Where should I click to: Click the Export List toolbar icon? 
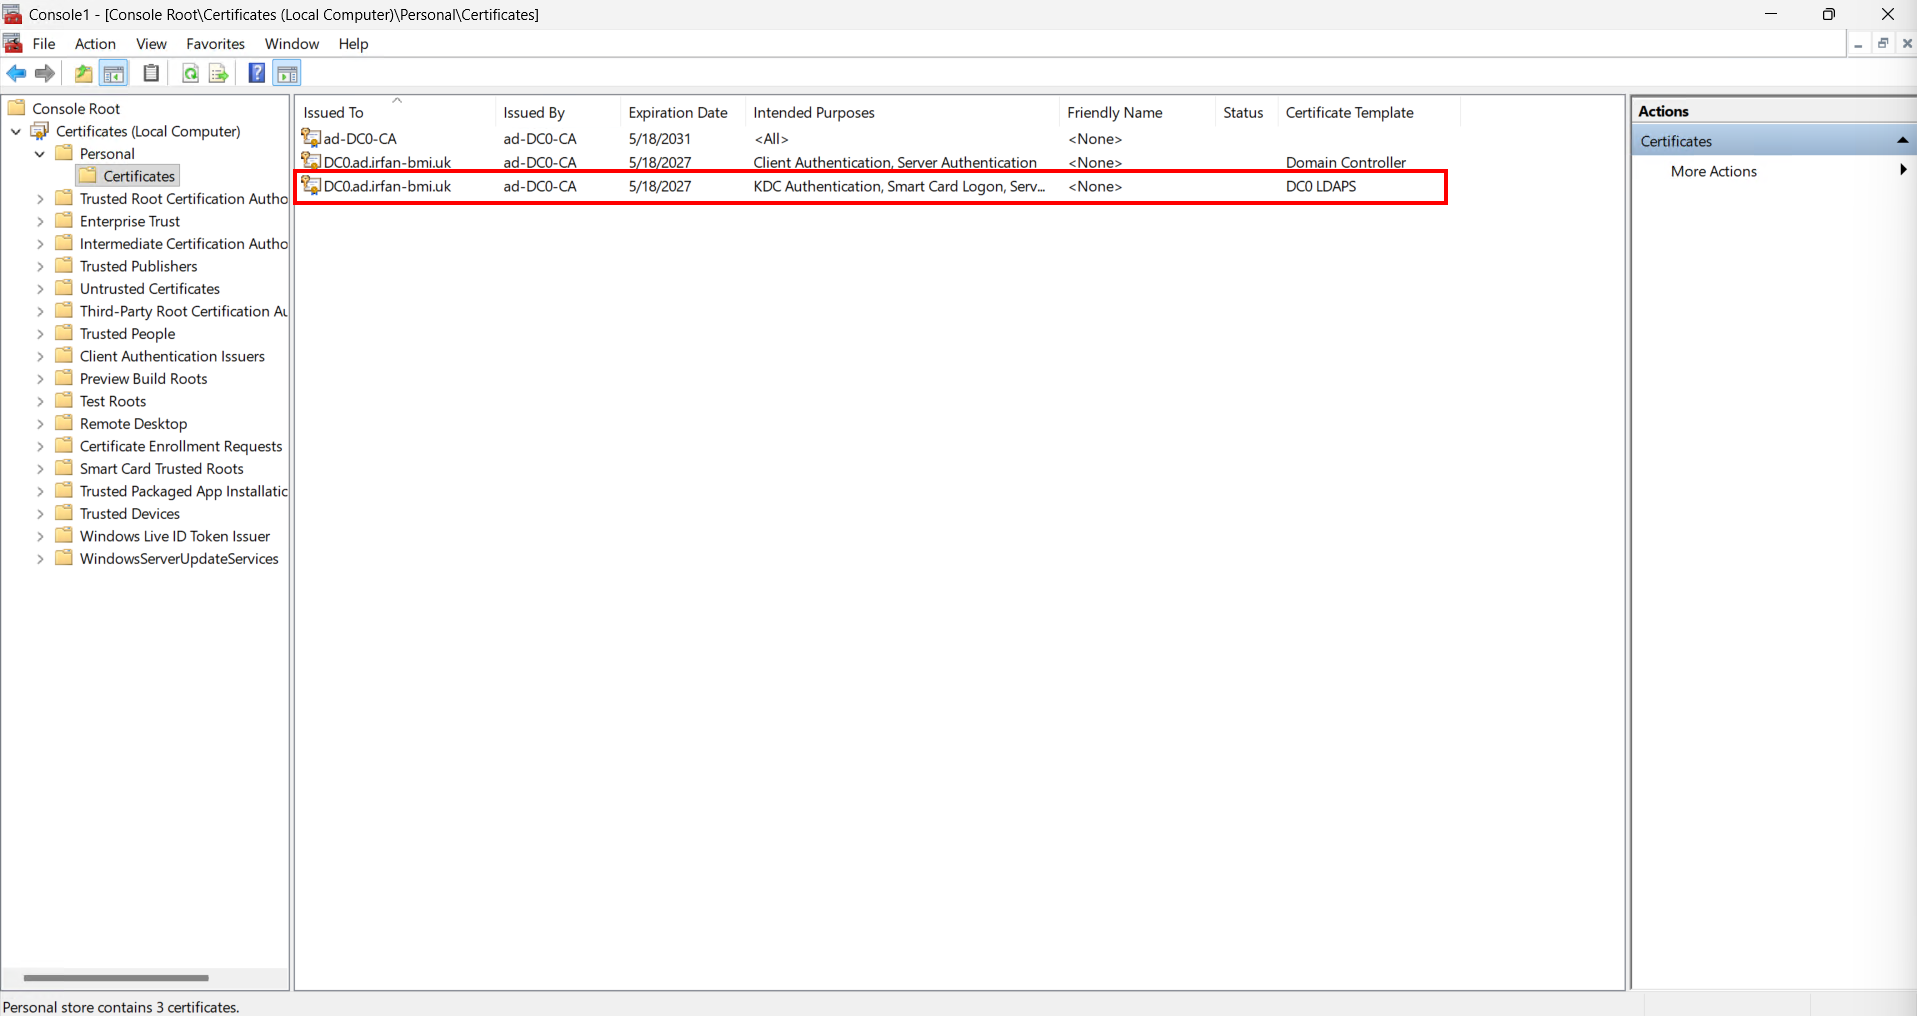pos(218,73)
